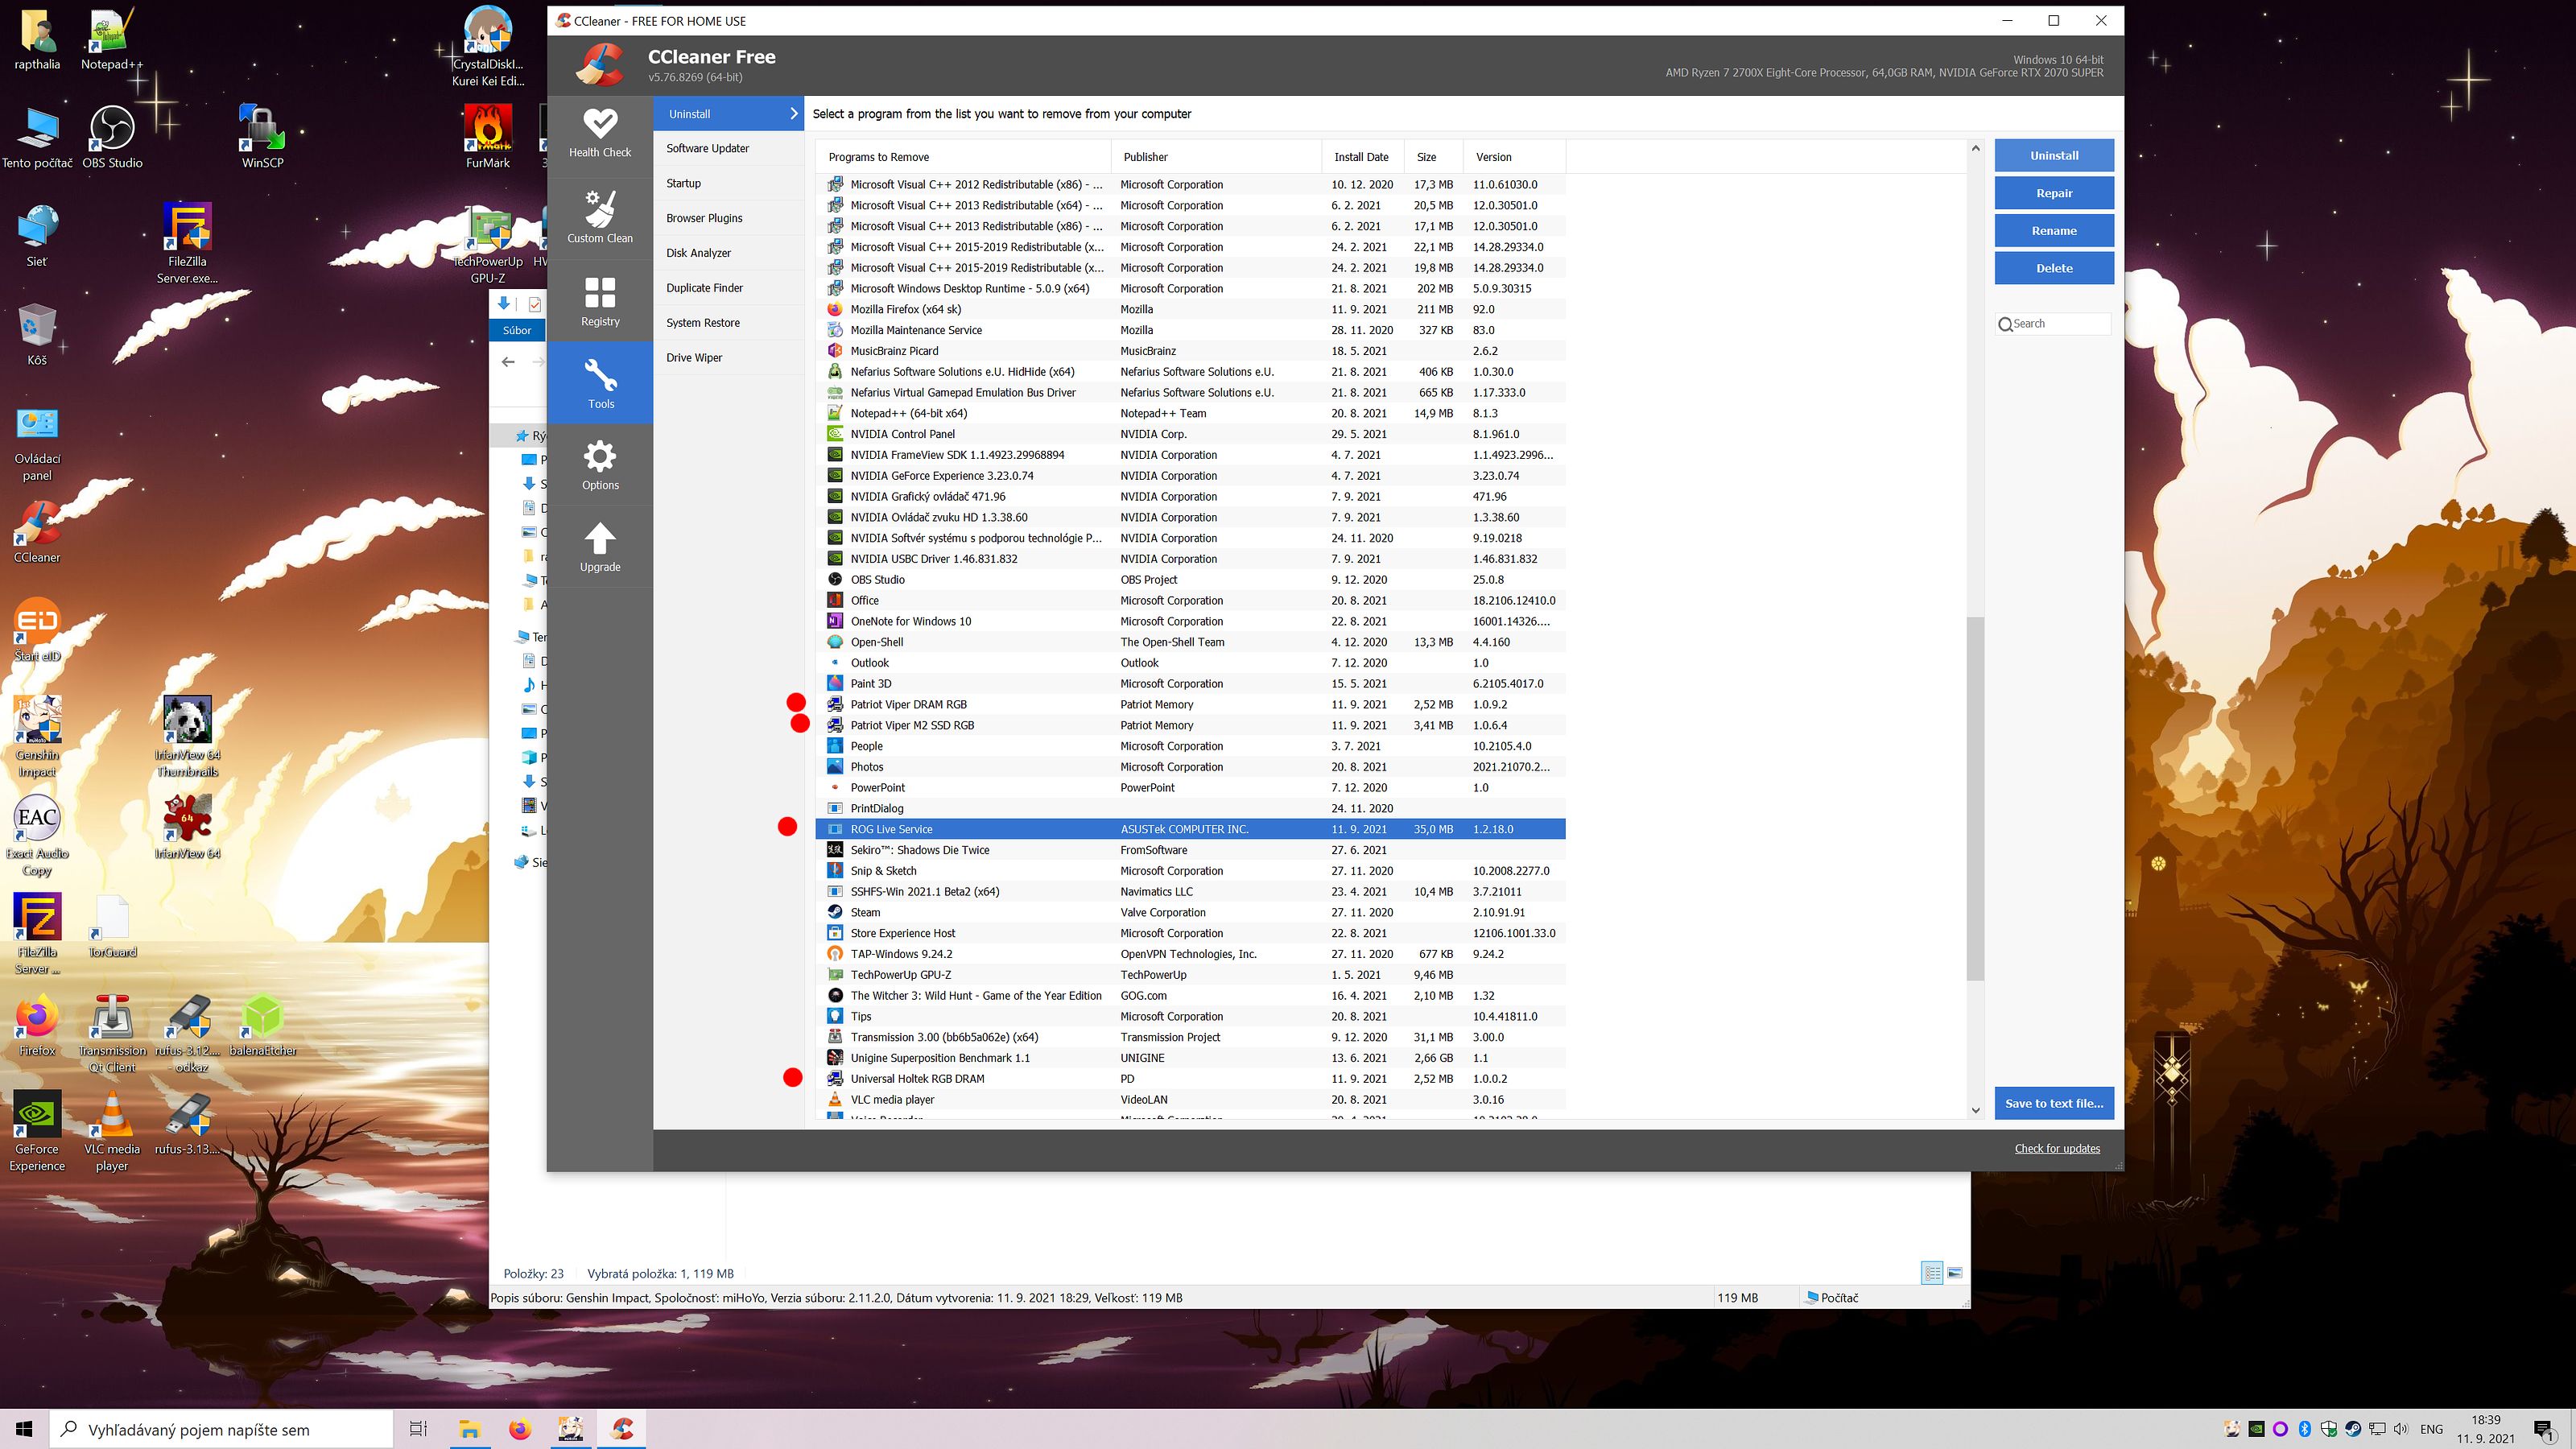Select the MusicBrainz Picard entry

click(x=1191, y=351)
